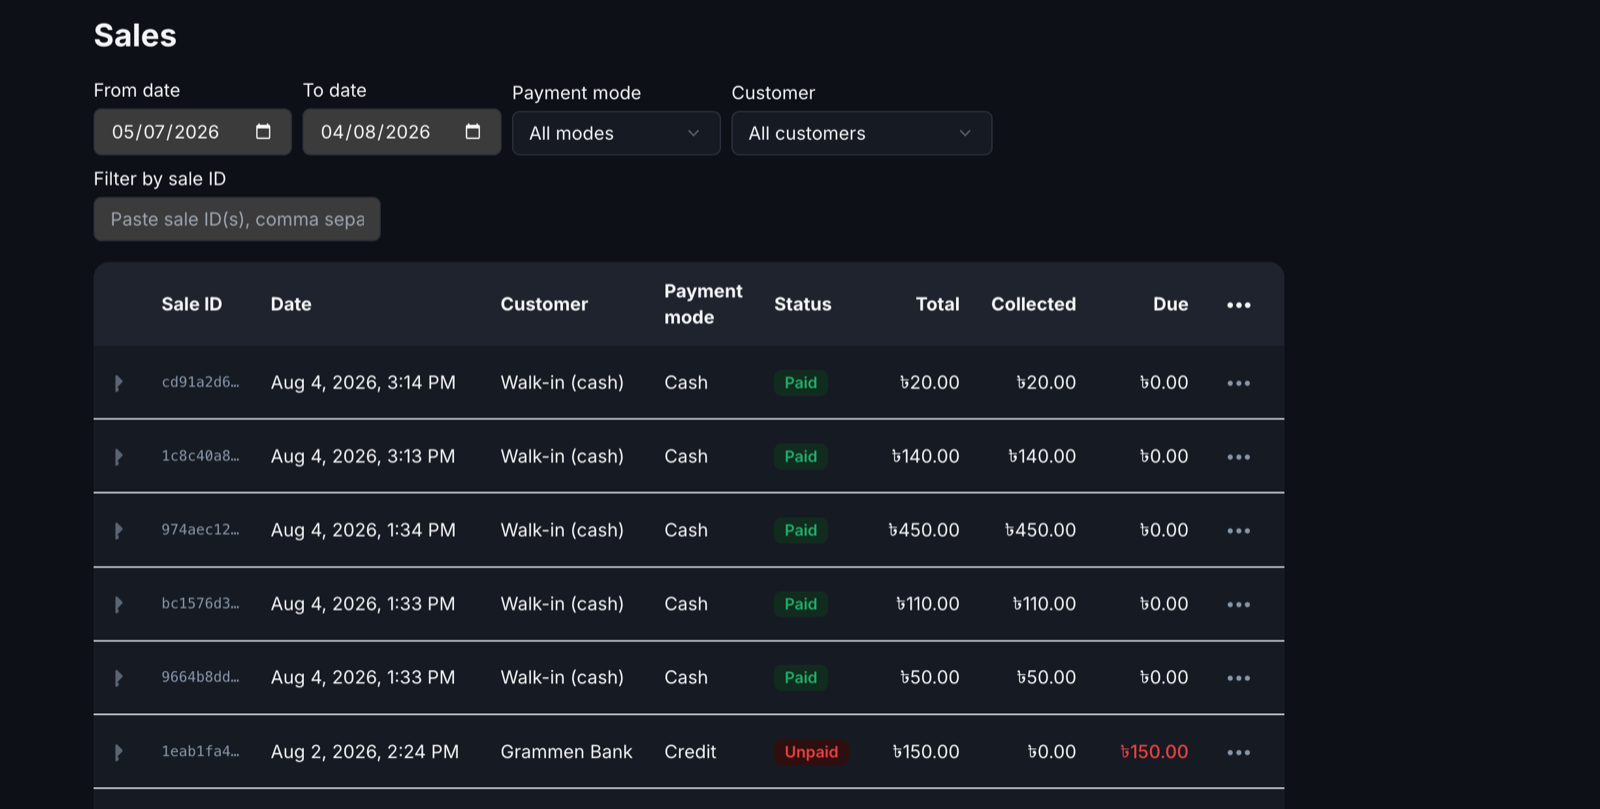Click date Aug 4, 2026, 3:13 PM
This screenshot has height=809, width=1600.
(363, 457)
